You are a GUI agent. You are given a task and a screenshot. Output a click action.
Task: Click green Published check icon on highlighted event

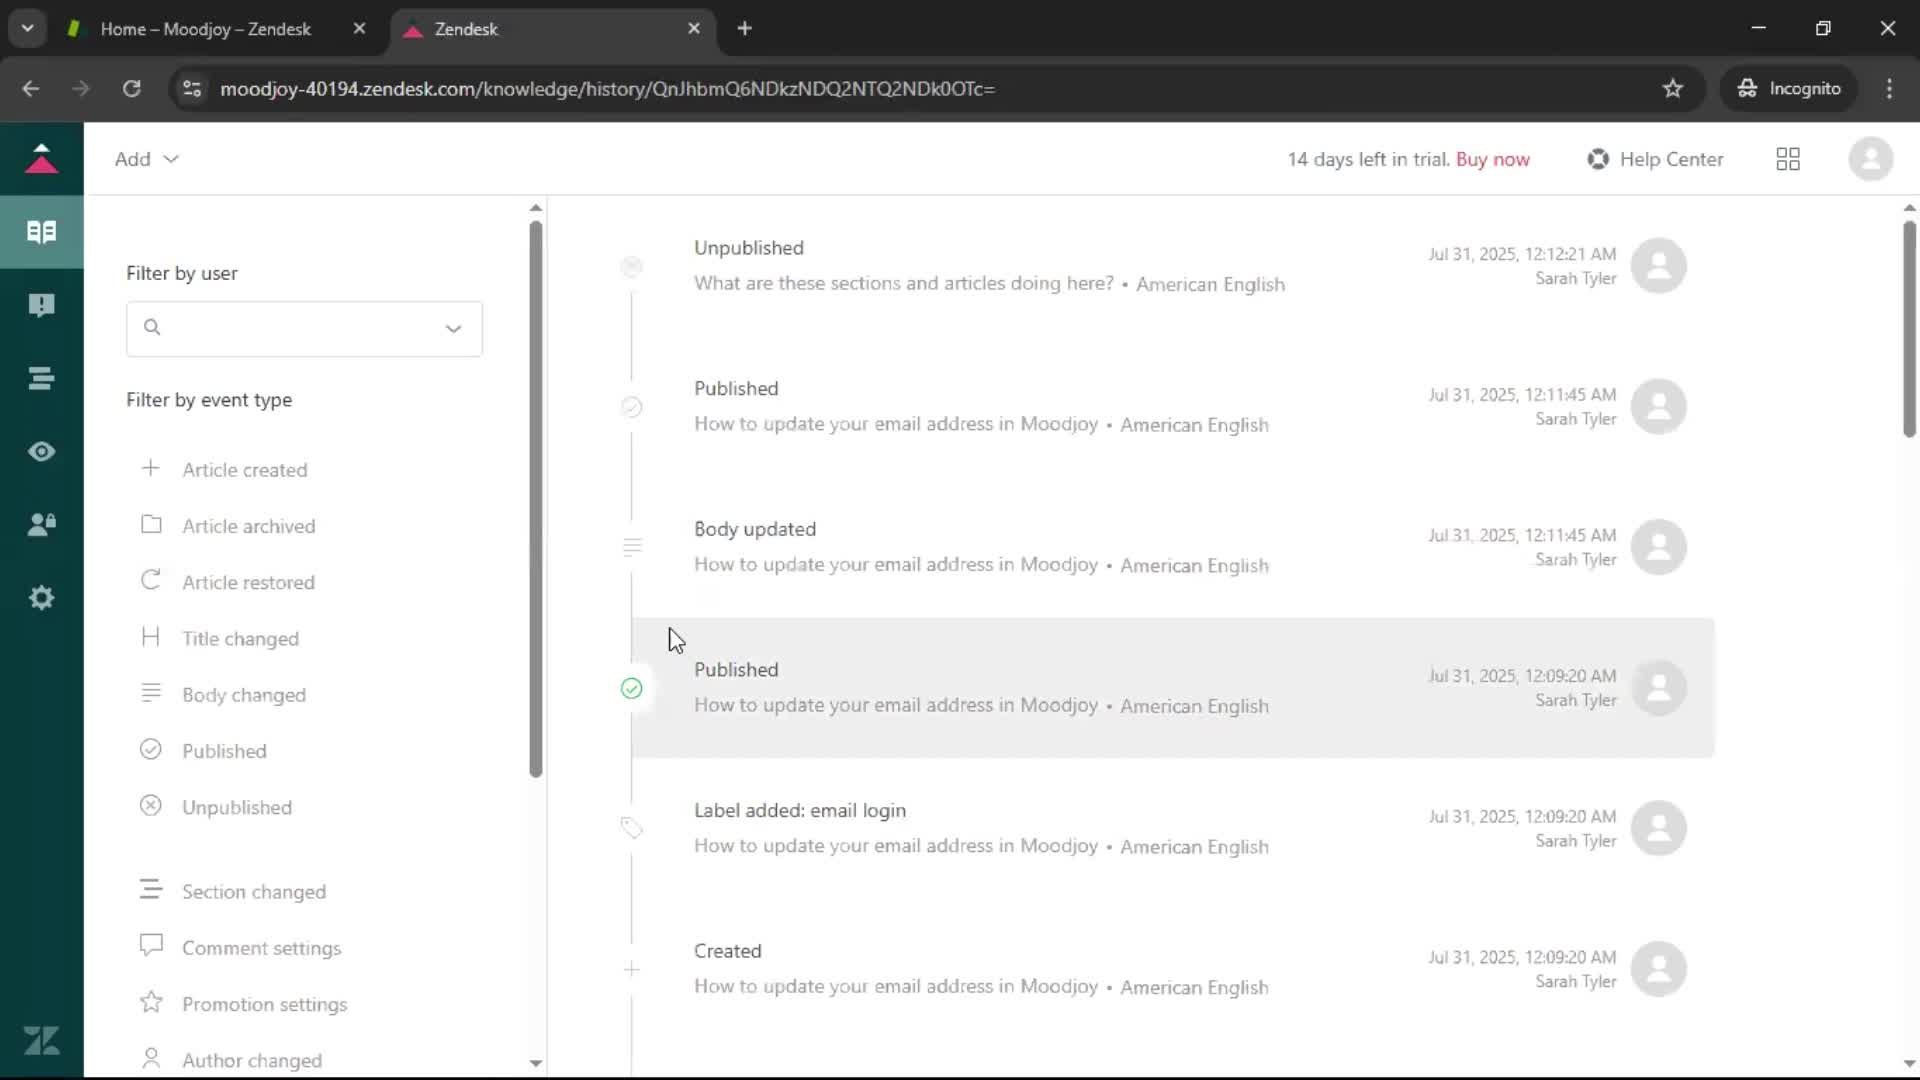coord(632,688)
